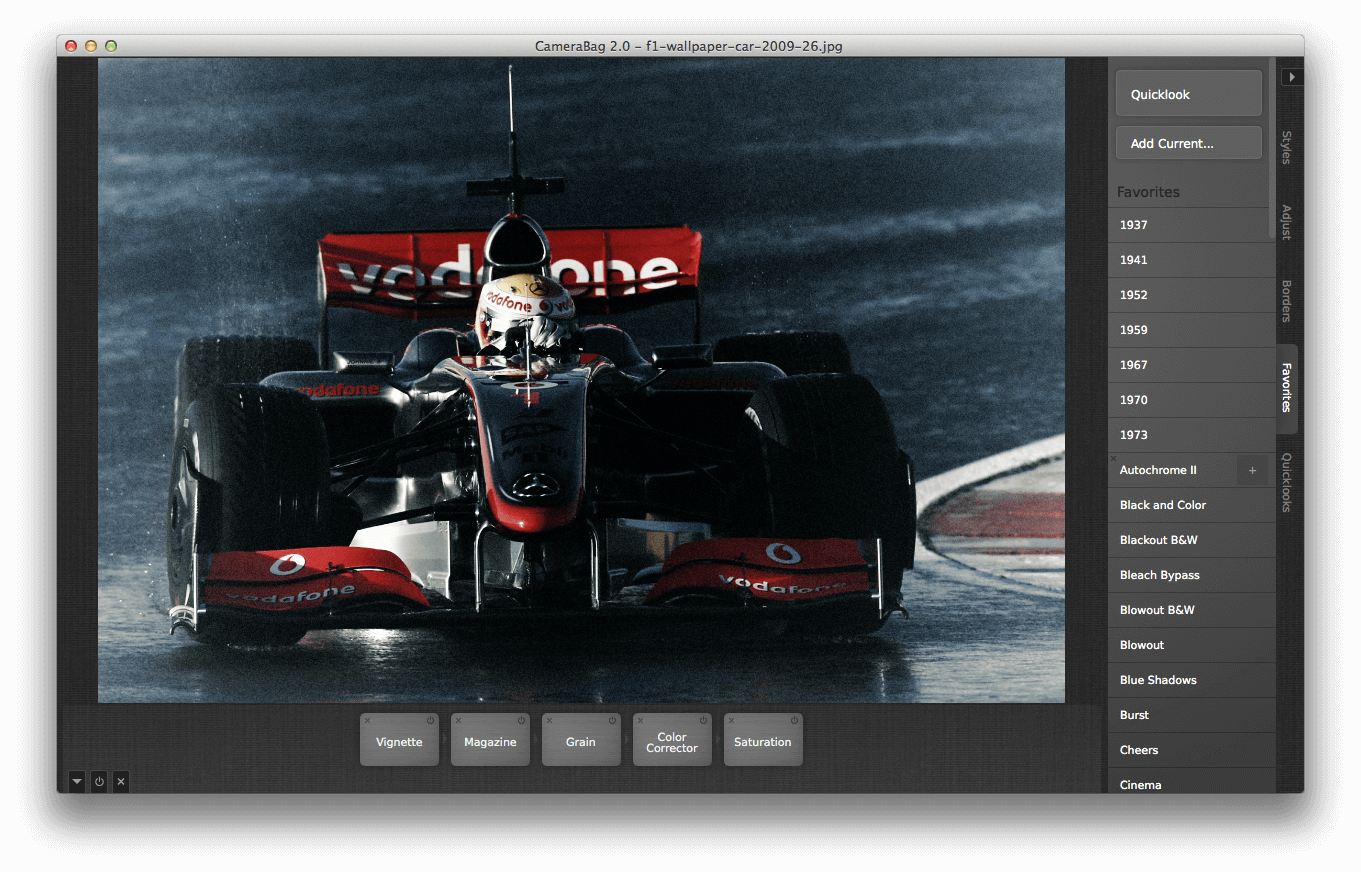The width and height of the screenshot is (1361, 872).
Task: Apply the 1967 favorite style
Action: click(1191, 365)
